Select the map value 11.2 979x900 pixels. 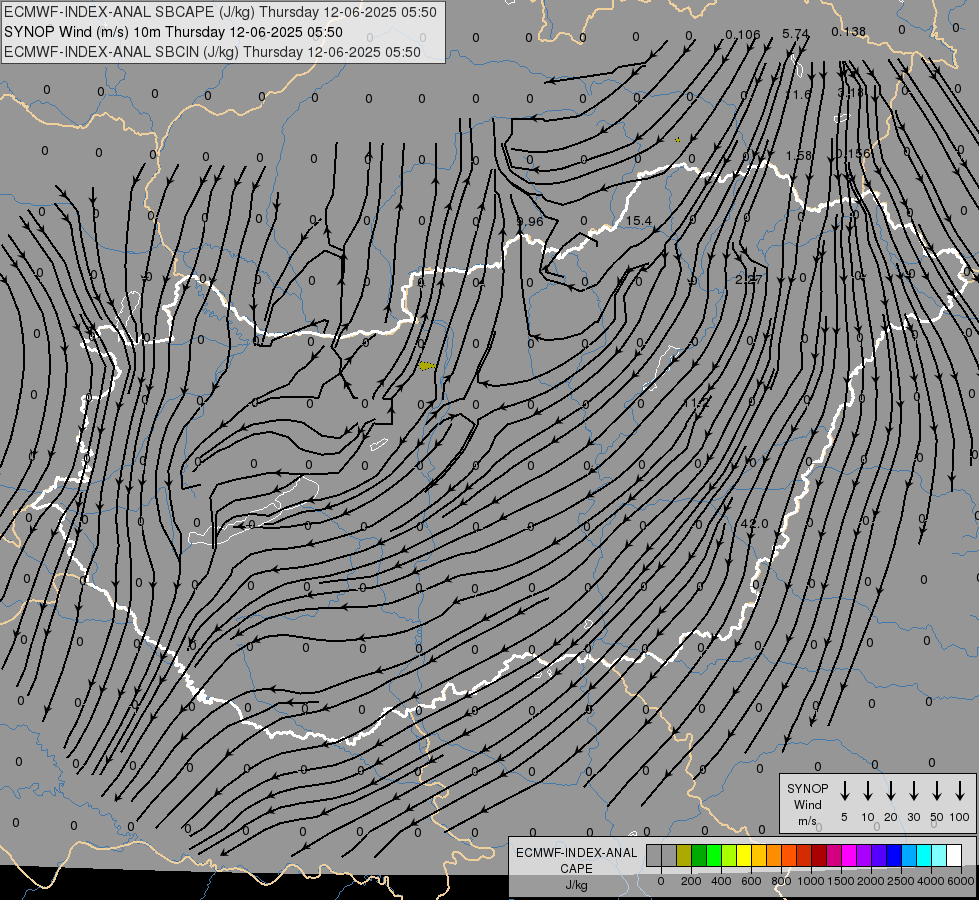[x=696, y=403]
